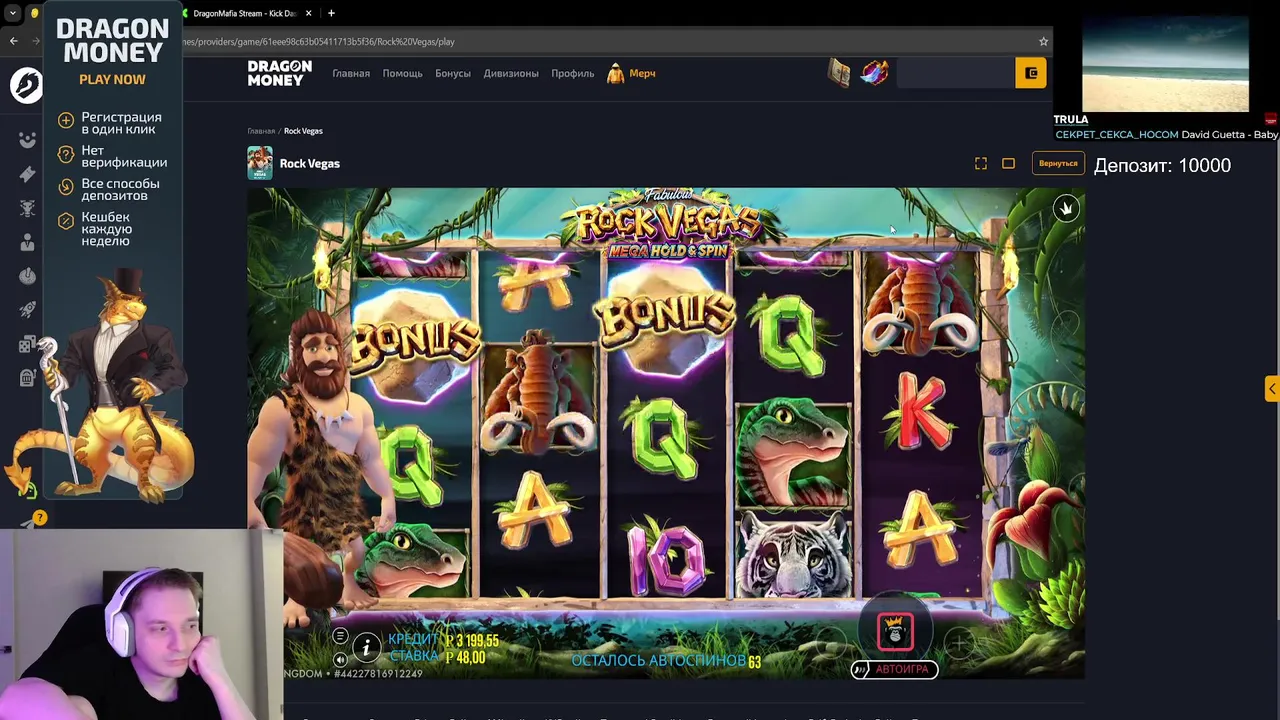Increase the bet with plus button

tap(958, 644)
